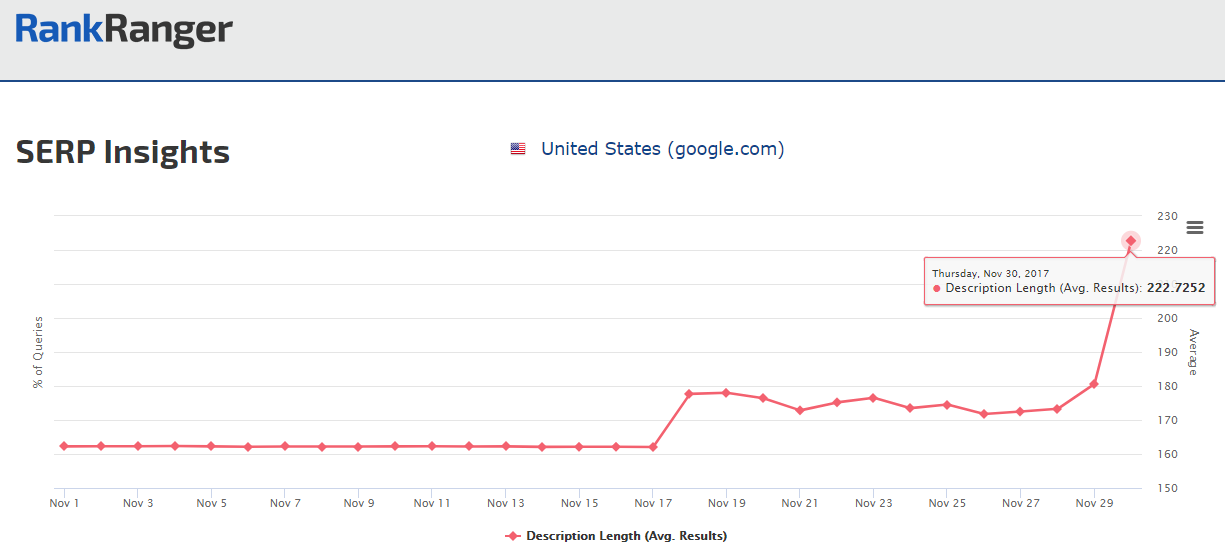Click the SERP Insights heading

click(x=123, y=152)
